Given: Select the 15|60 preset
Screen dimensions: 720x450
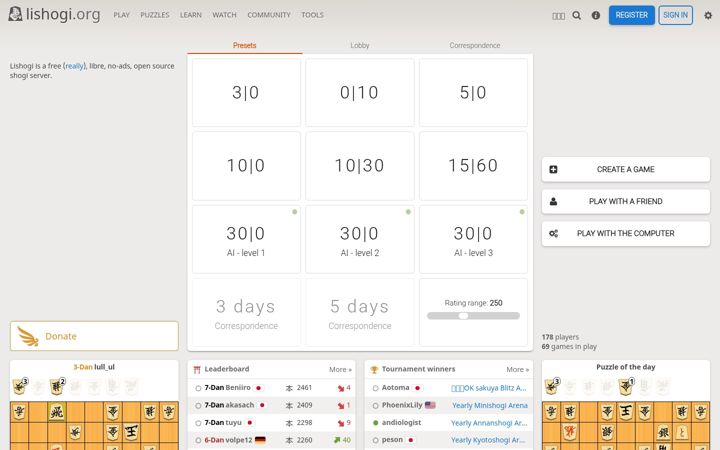Looking at the screenshot, I should pyautogui.click(x=473, y=166).
